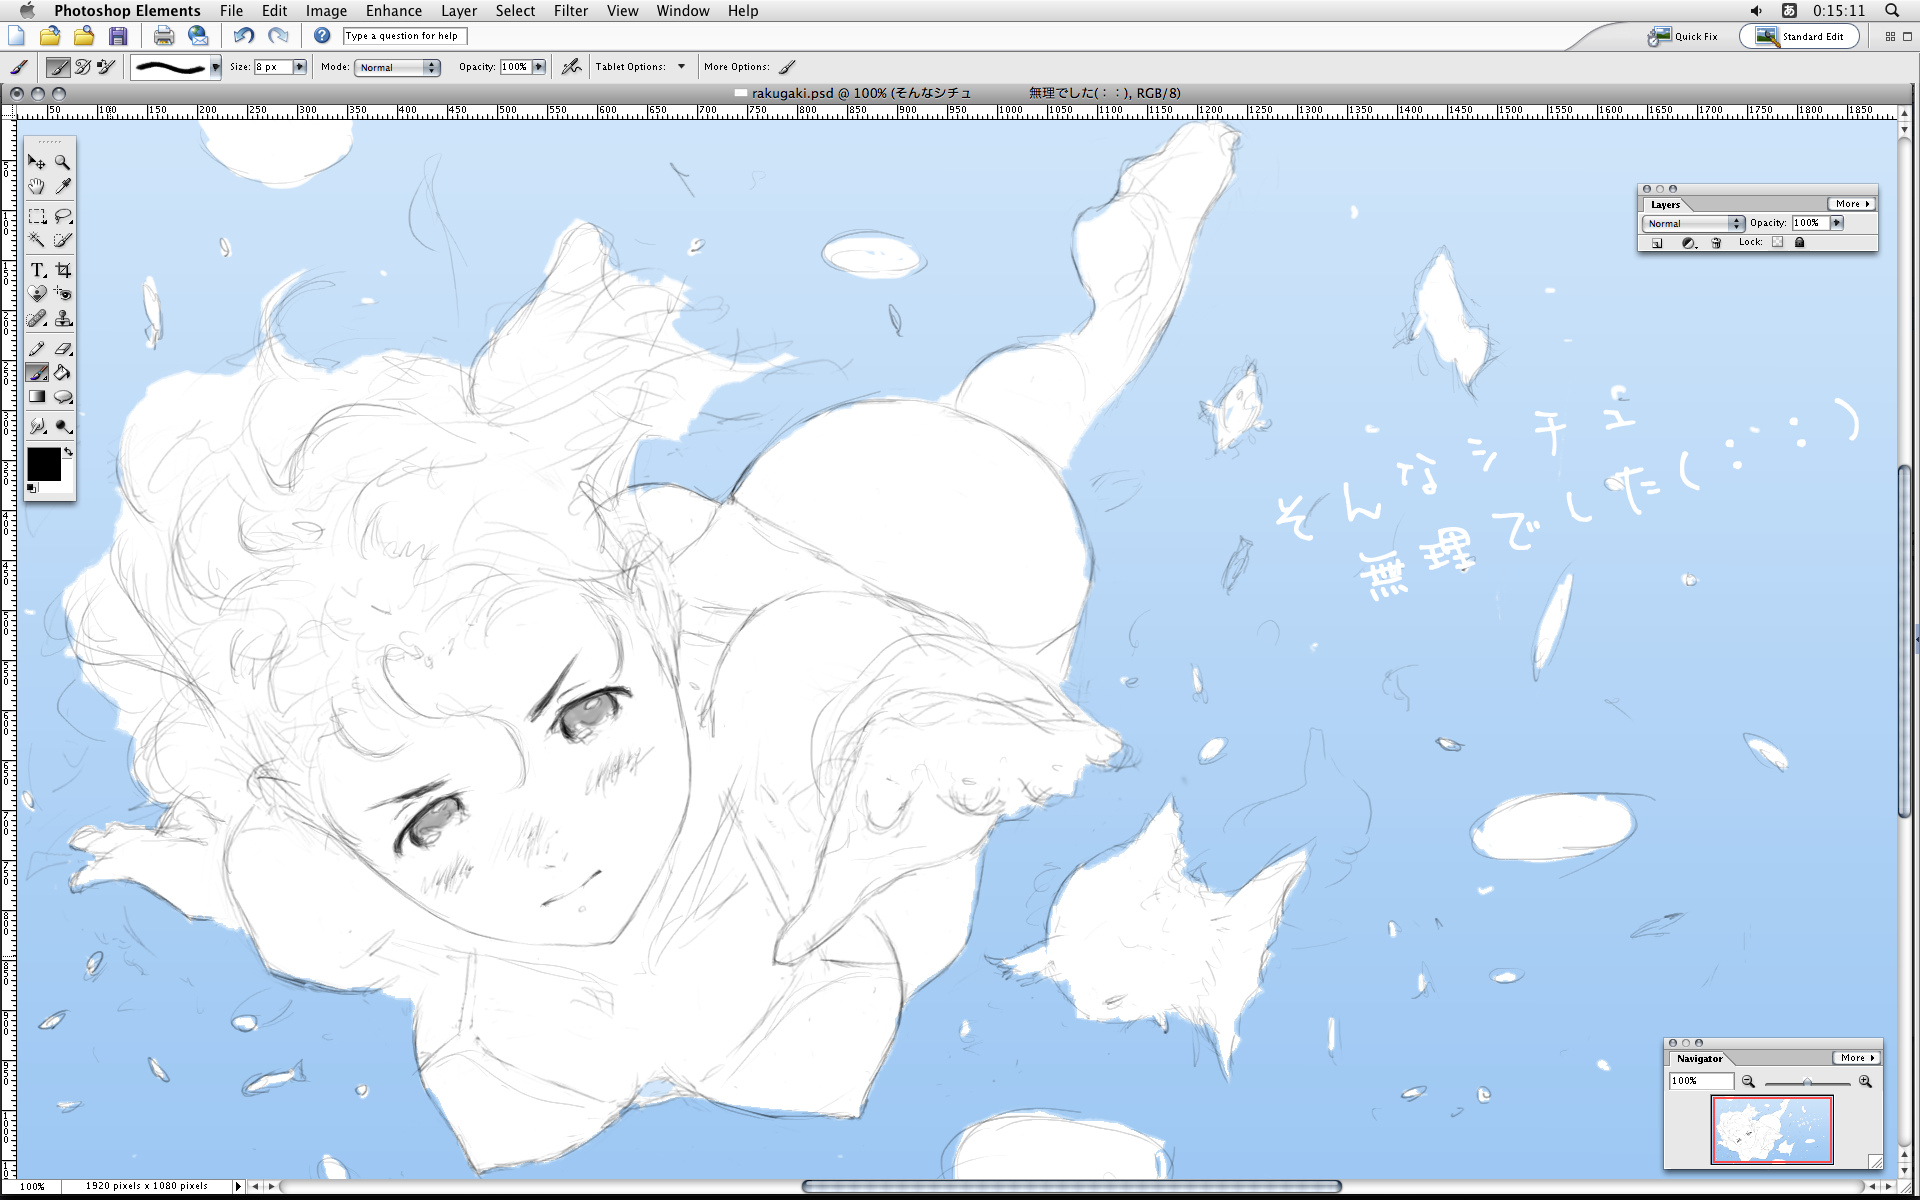Screen dimensions: 1920x1200
Task: Click More button in Navigator panel
Action: [x=1855, y=1058]
